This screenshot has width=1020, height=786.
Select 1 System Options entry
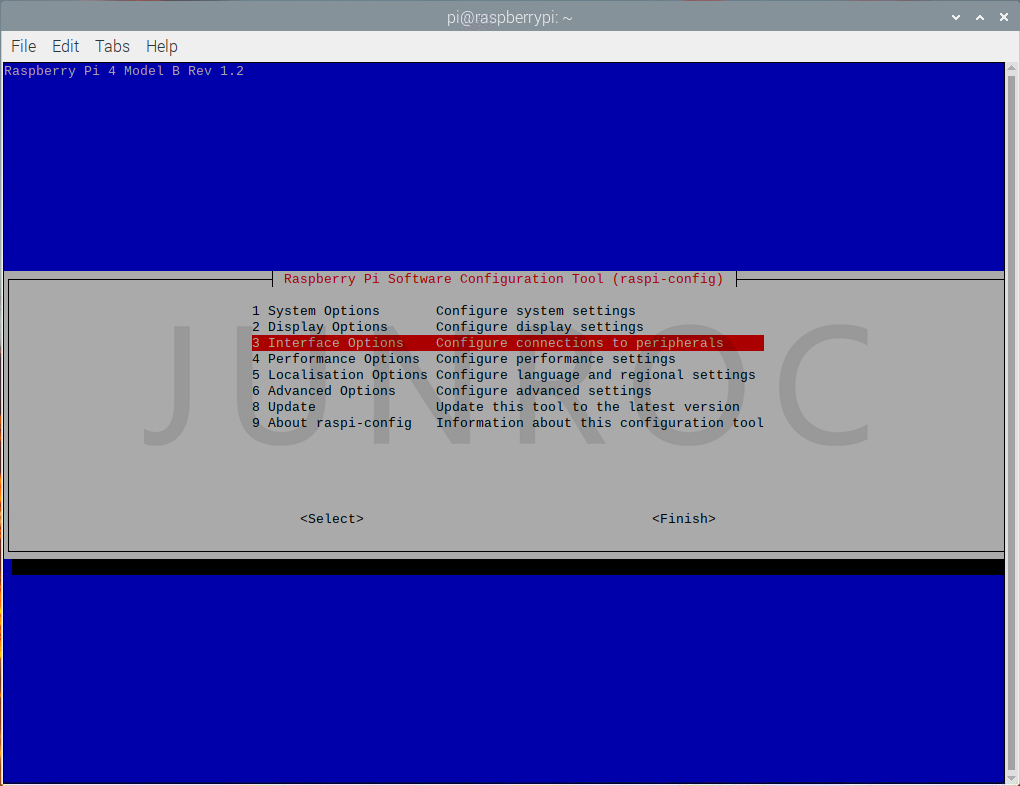pyautogui.click(x=507, y=311)
